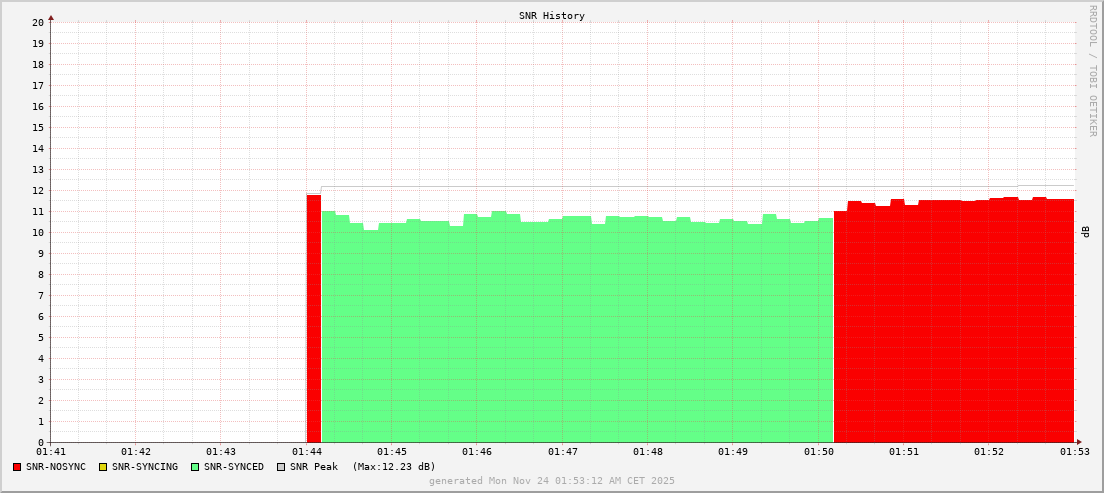Click the yellow SNR-SYNCING legend swatch
The width and height of the screenshot is (1104, 493).
[x=102, y=467]
